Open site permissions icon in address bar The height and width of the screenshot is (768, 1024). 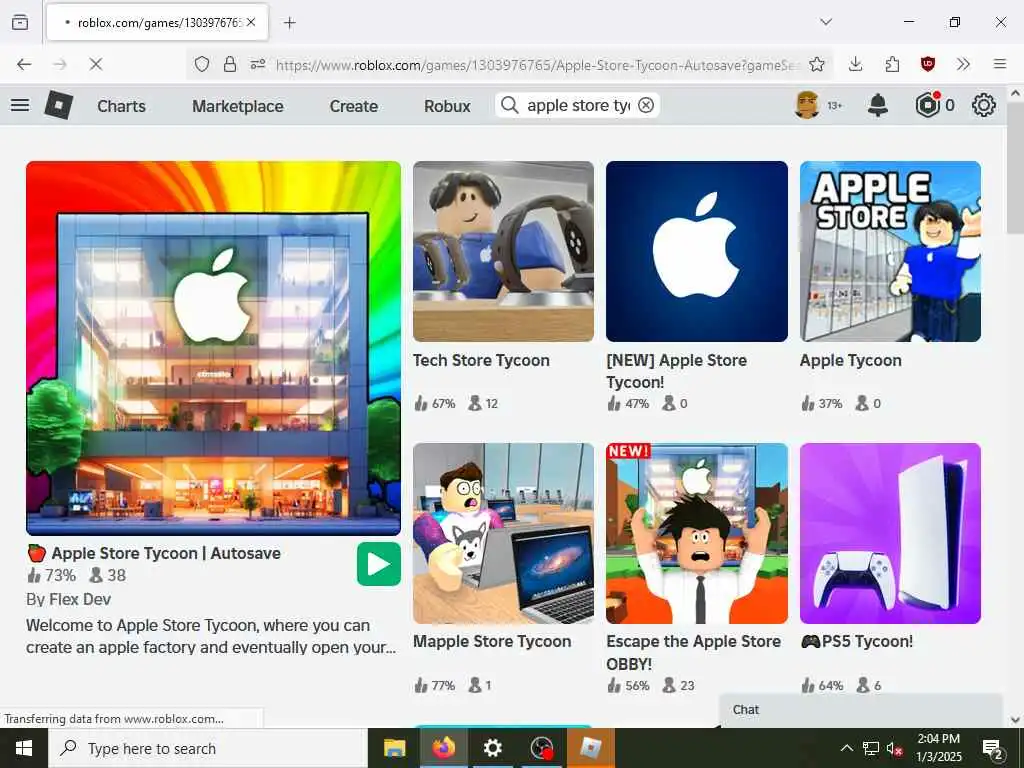click(x=258, y=64)
